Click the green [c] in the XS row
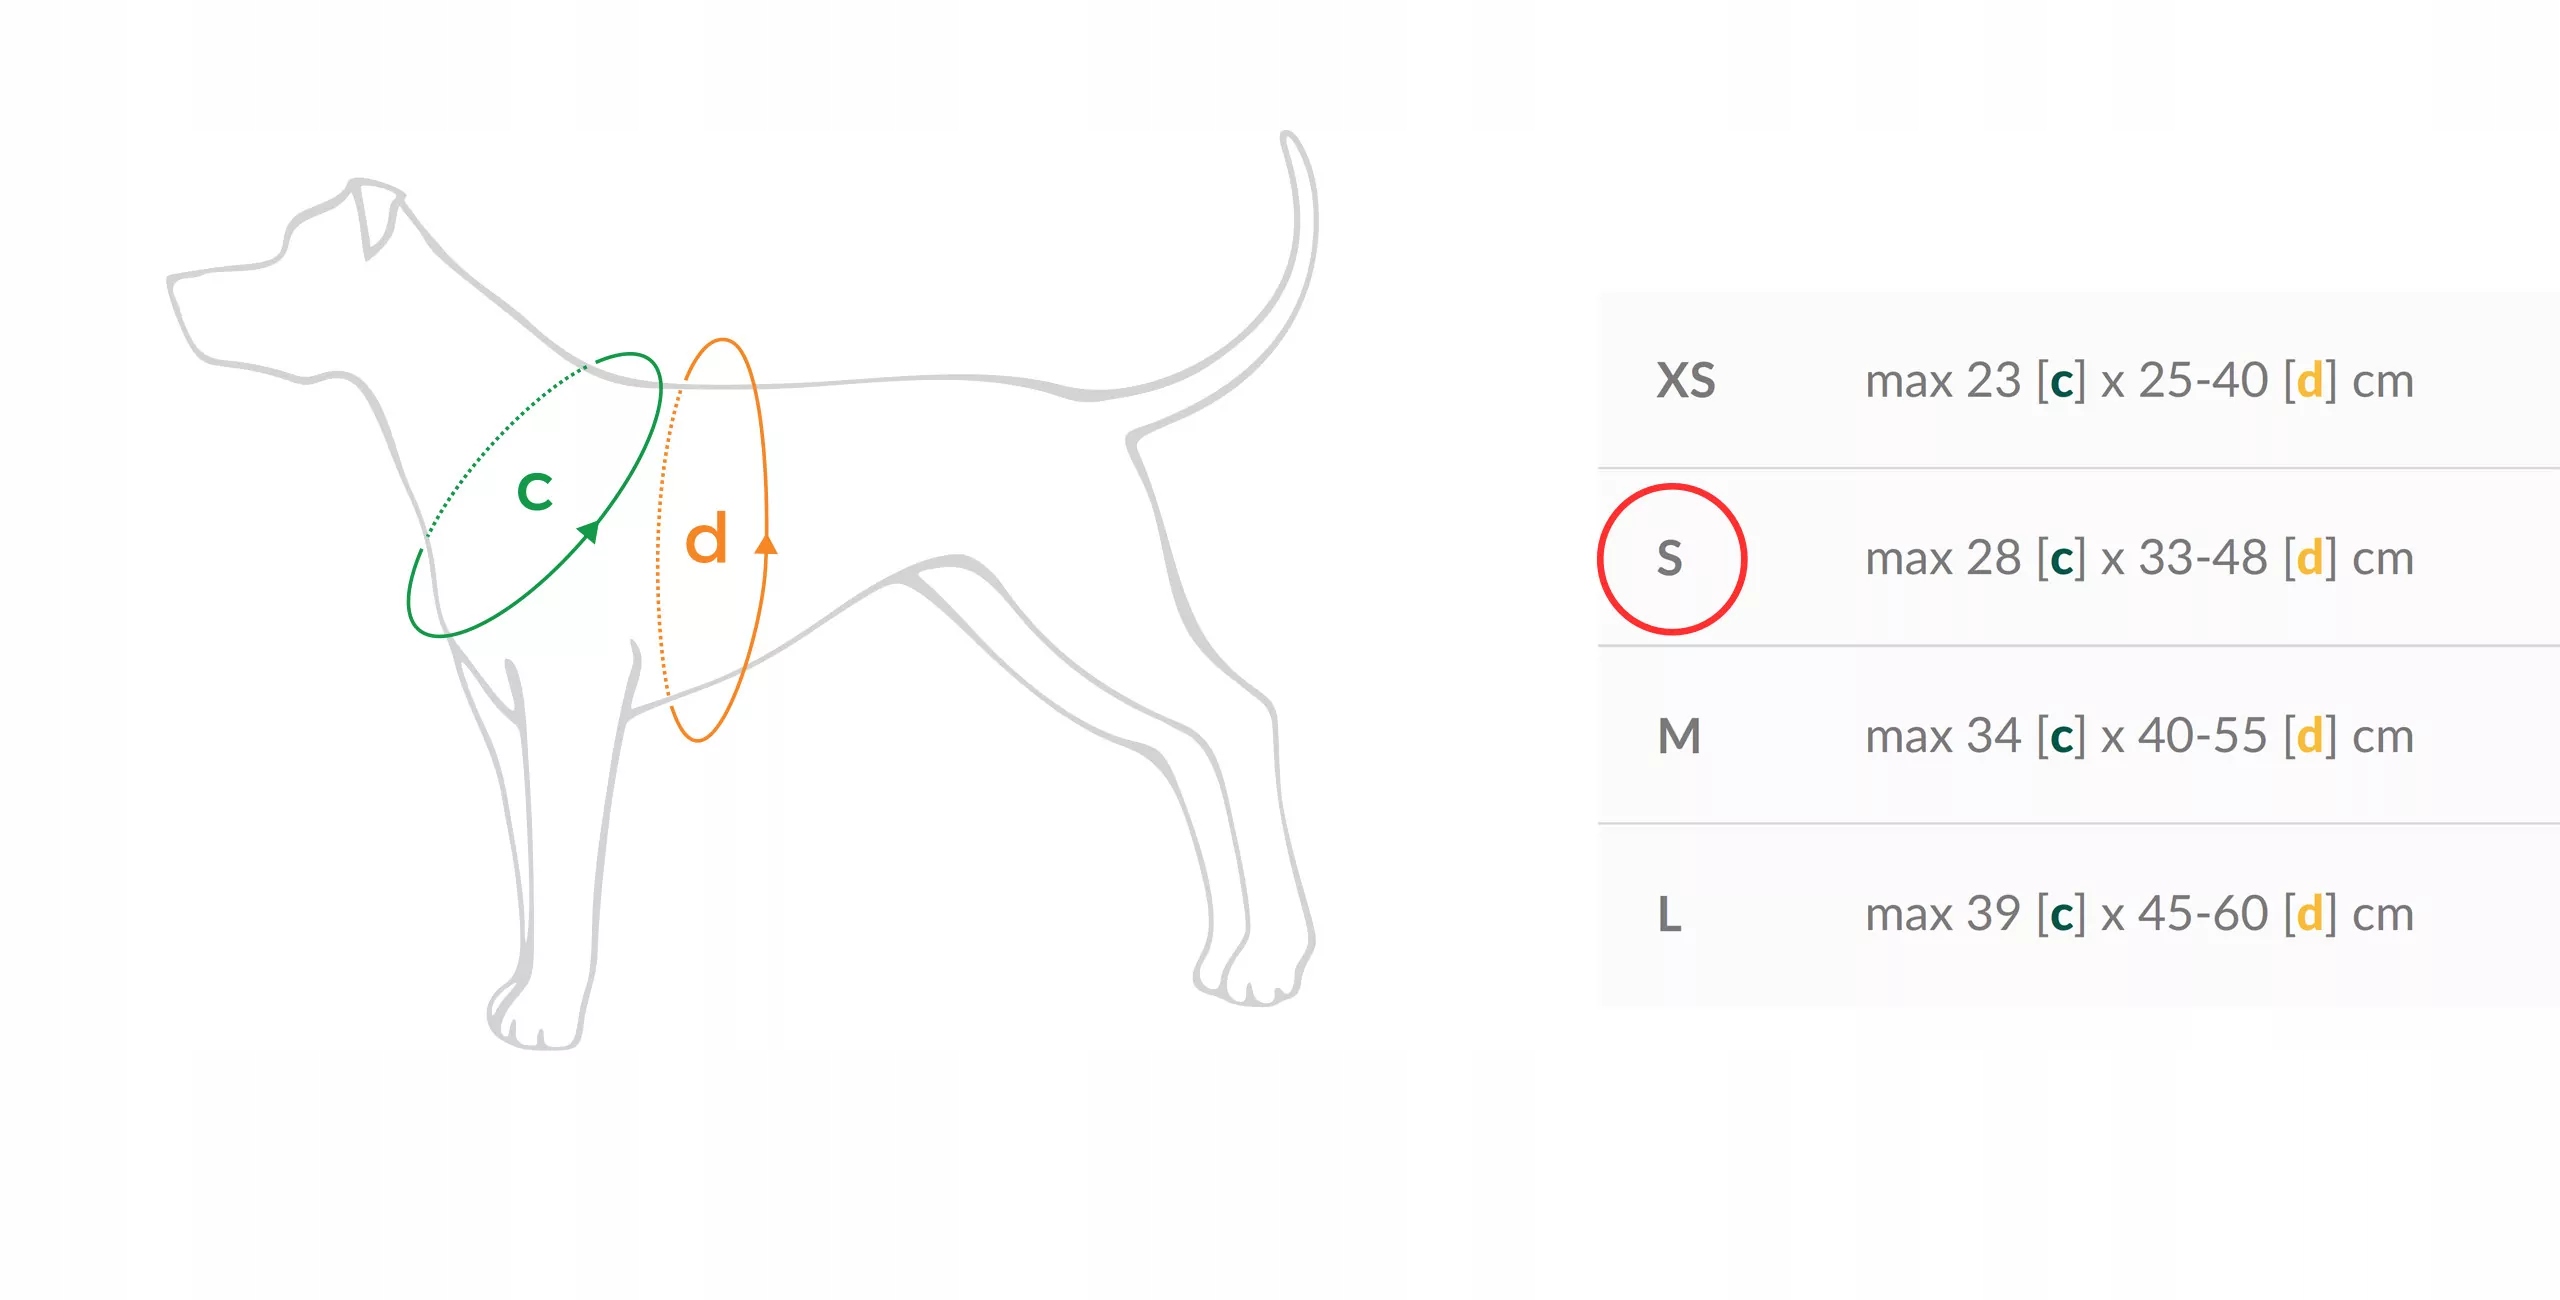2560x1300 pixels. pyautogui.click(x=2062, y=382)
